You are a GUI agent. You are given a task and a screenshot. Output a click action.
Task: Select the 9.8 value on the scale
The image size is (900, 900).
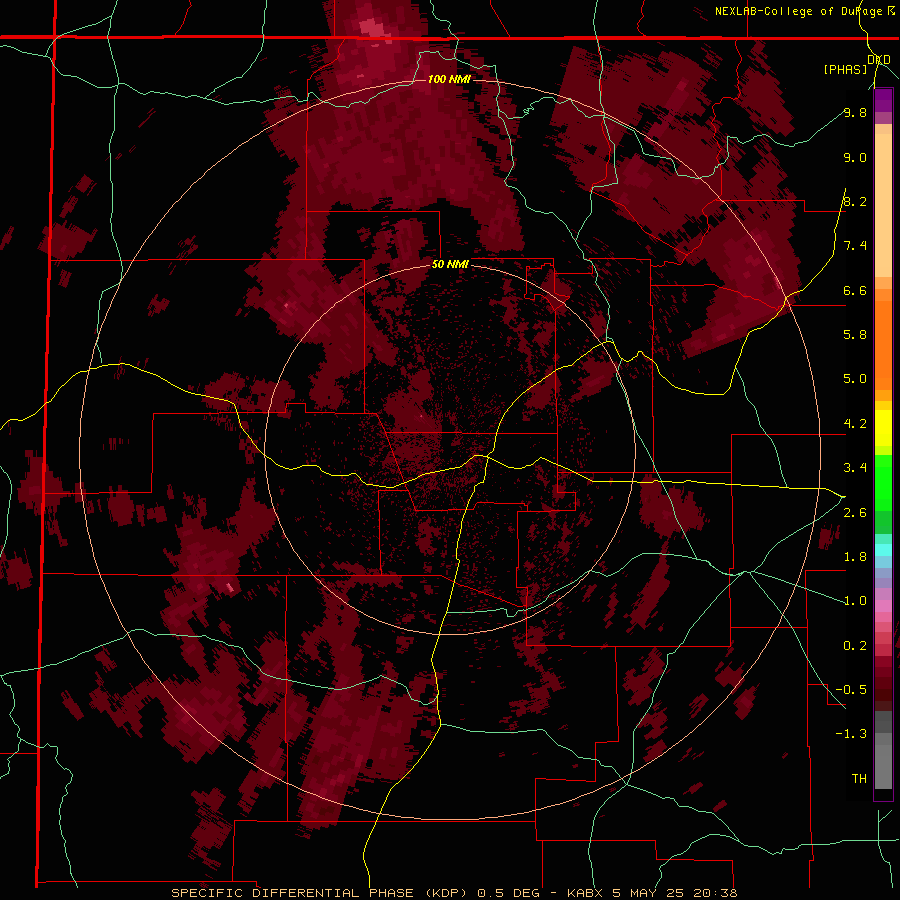click(855, 112)
